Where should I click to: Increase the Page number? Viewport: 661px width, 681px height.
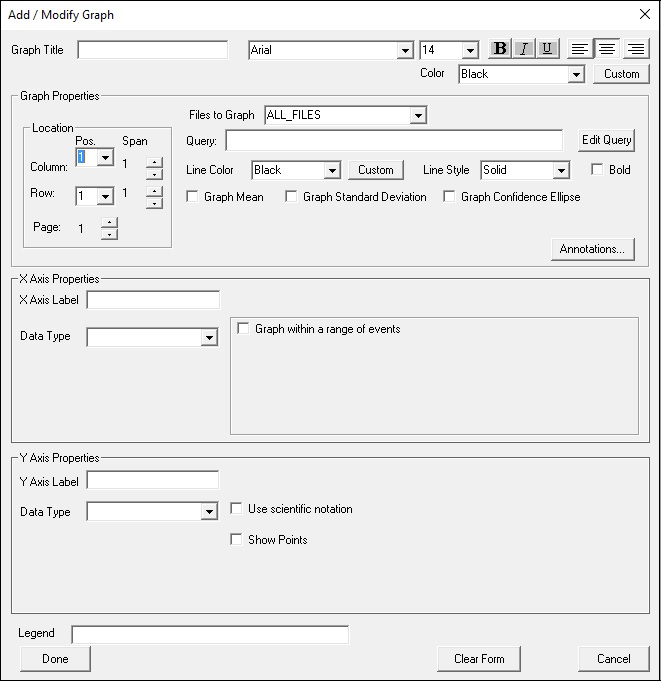pyautogui.click(x=109, y=222)
